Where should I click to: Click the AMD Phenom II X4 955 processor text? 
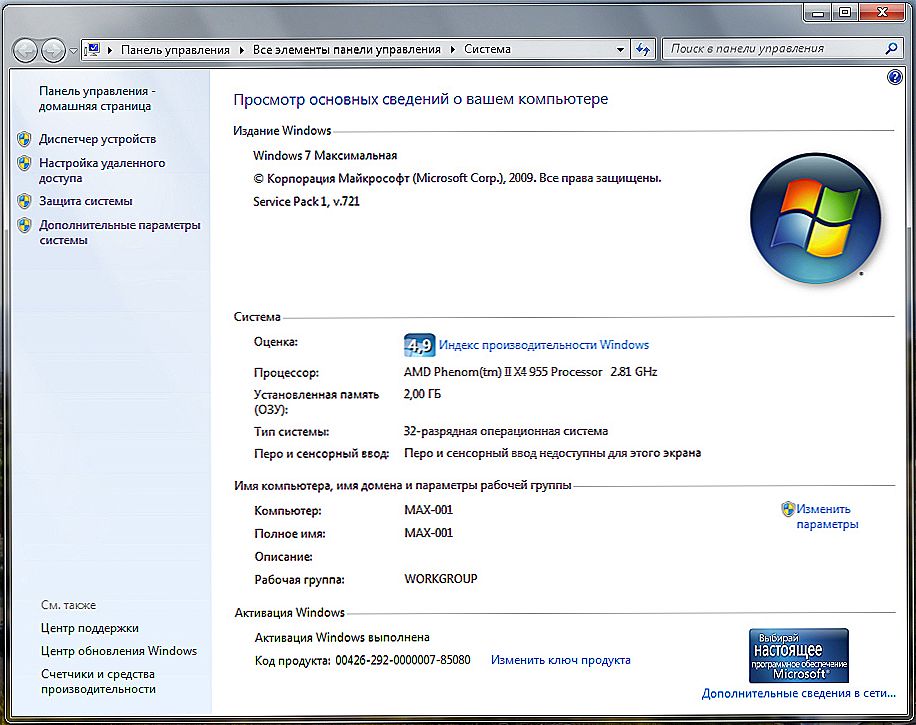pos(530,372)
